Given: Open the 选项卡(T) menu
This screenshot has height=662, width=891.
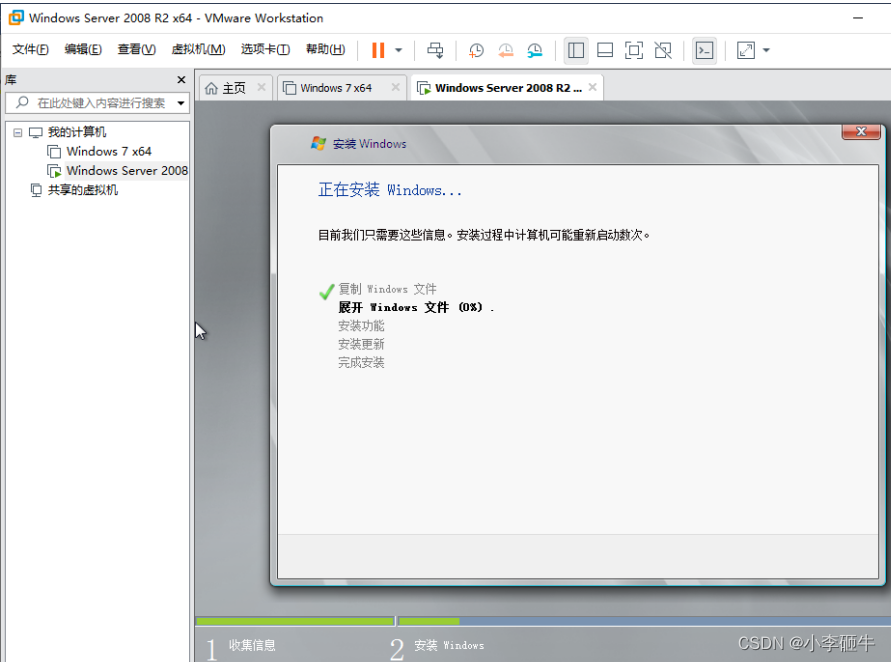Looking at the screenshot, I should (265, 49).
